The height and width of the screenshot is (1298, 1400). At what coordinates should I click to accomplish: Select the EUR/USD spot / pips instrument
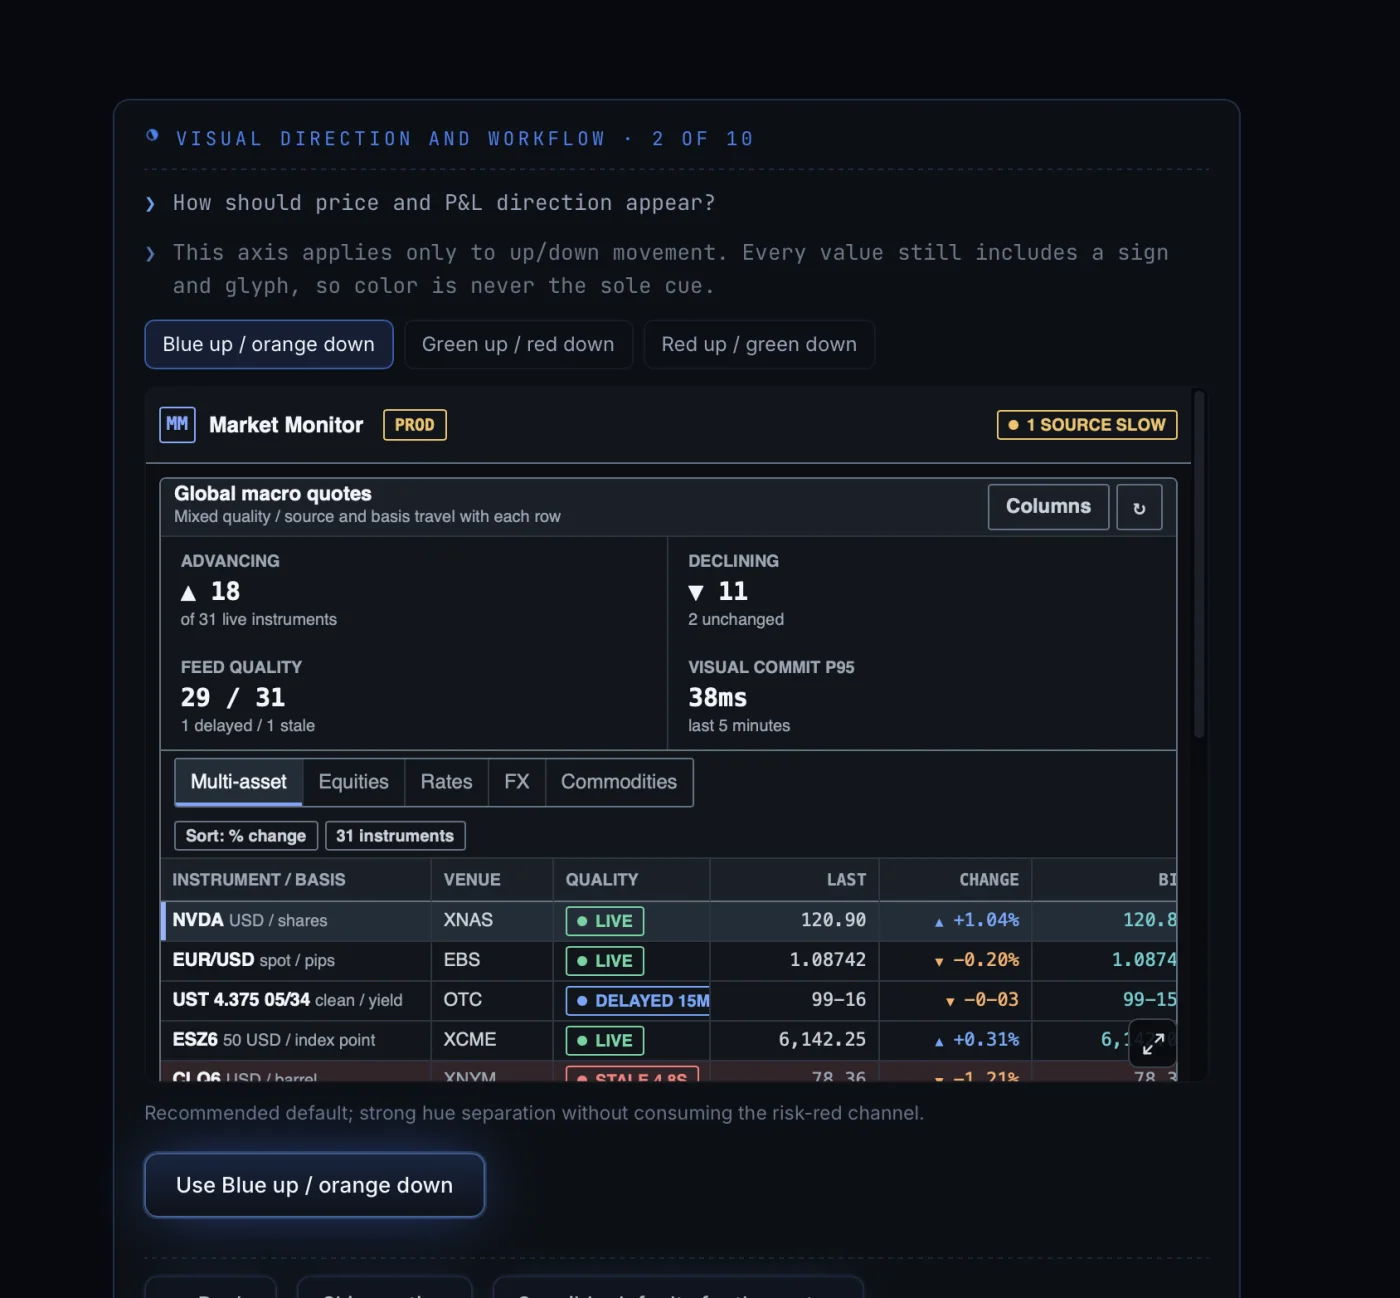pyautogui.click(x=254, y=960)
